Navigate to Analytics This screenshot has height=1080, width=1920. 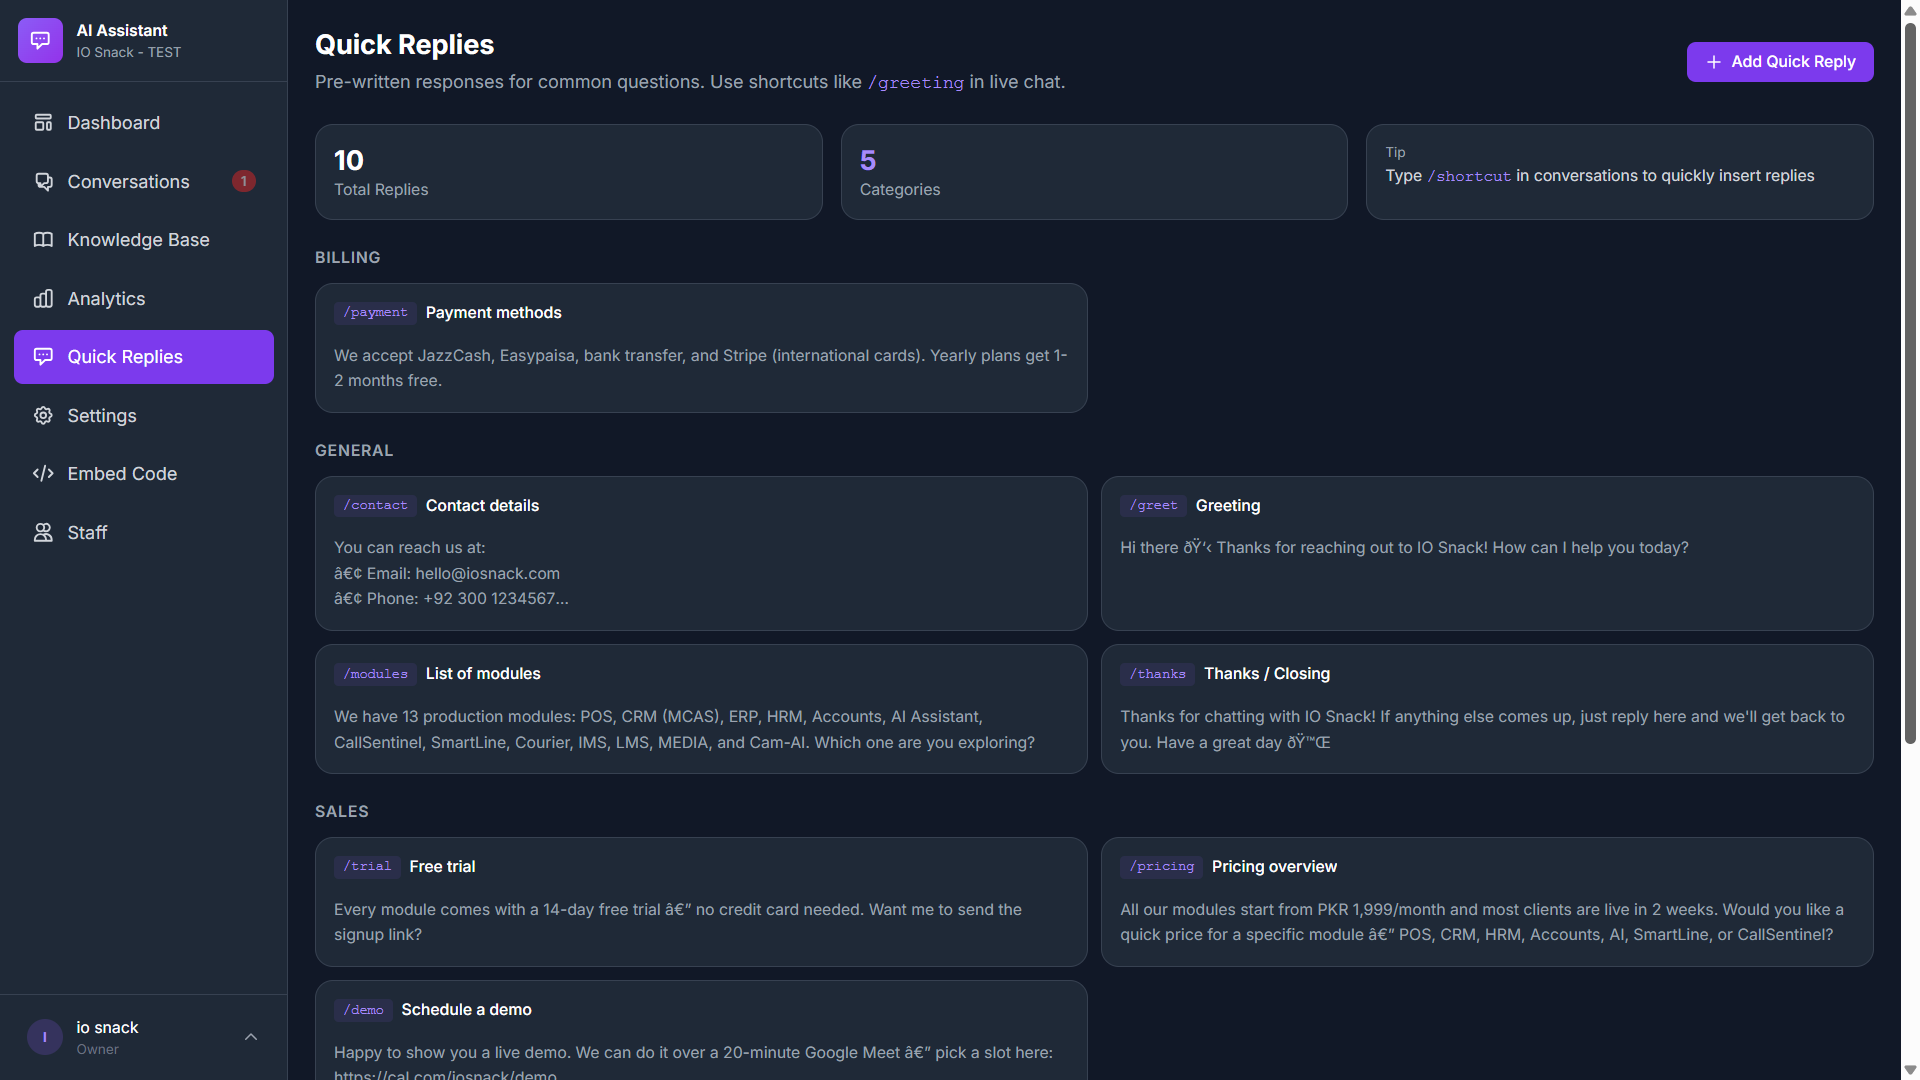click(144, 299)
